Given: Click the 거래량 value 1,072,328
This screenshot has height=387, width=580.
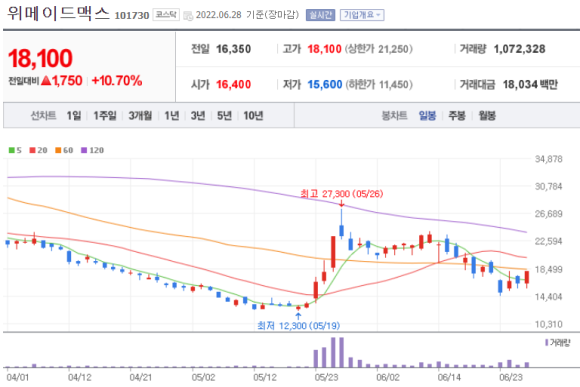Looking at the screenshot, I should click(519, 49).
